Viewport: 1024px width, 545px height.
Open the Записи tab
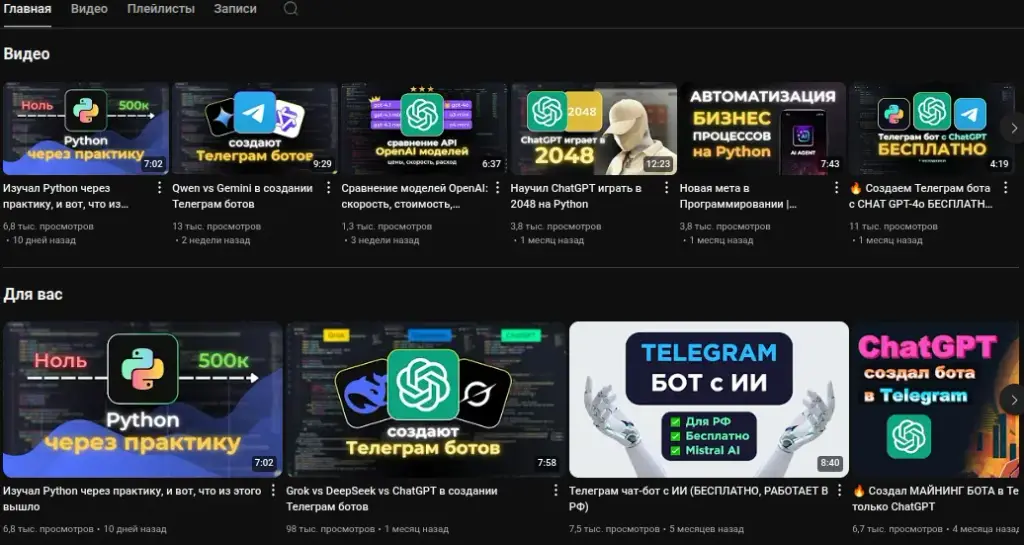coord(235,9)
